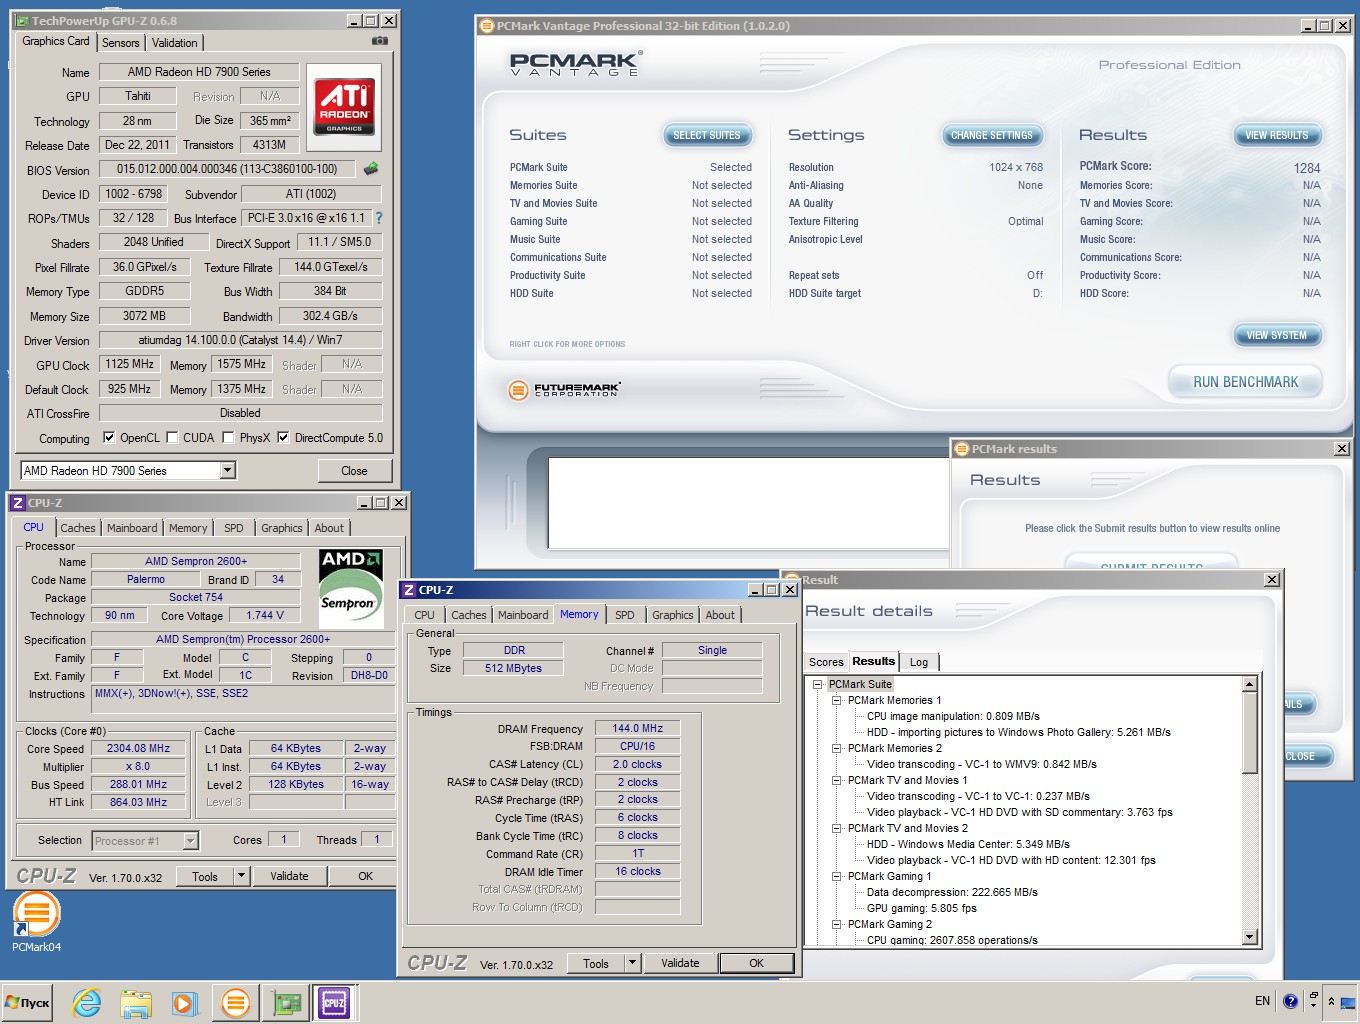Launch Internet Explorer from taskbar

[x=87, y=1002]
